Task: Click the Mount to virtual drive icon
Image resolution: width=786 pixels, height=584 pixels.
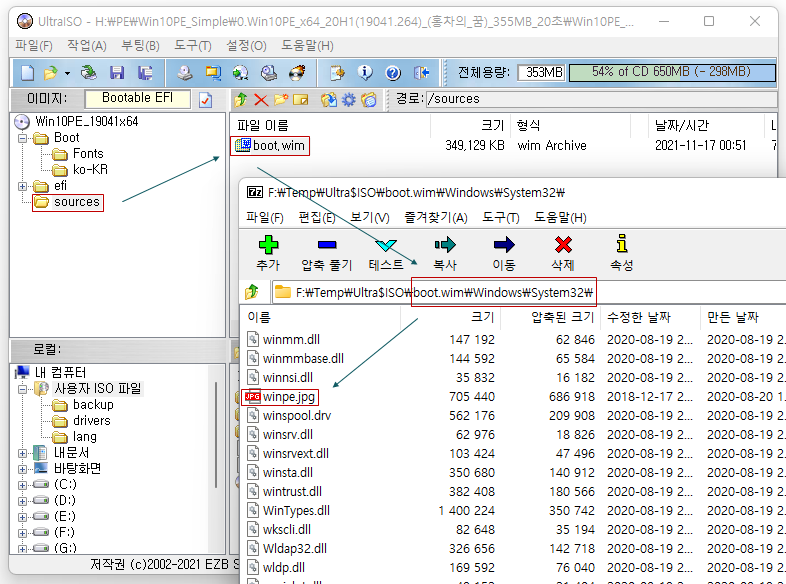Action: click(x=269, y=73)
